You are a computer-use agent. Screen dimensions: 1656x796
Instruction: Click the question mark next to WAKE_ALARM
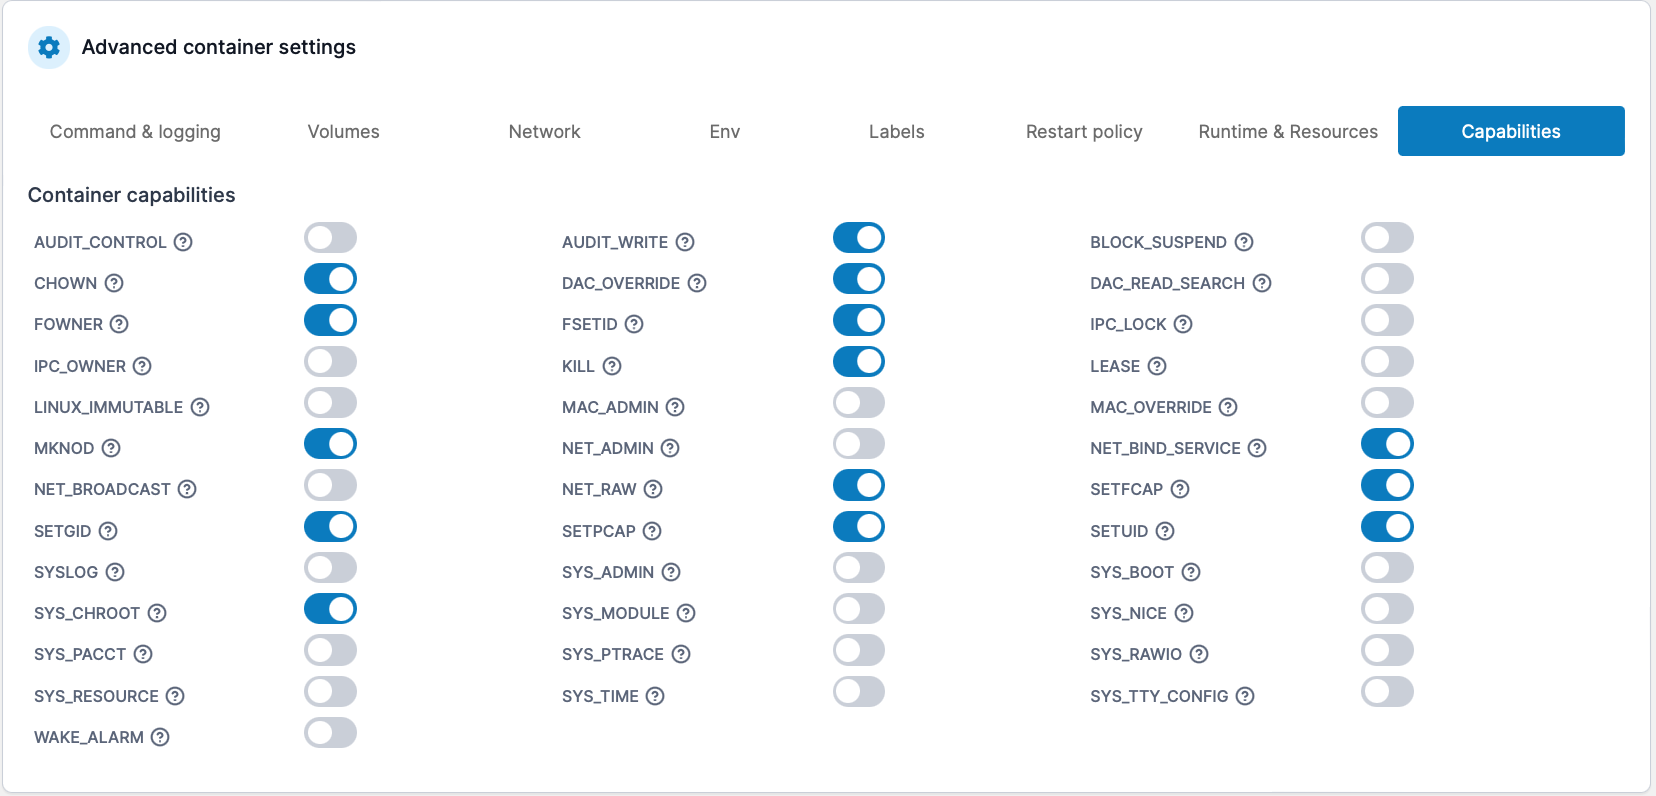[x=160, y=737]
